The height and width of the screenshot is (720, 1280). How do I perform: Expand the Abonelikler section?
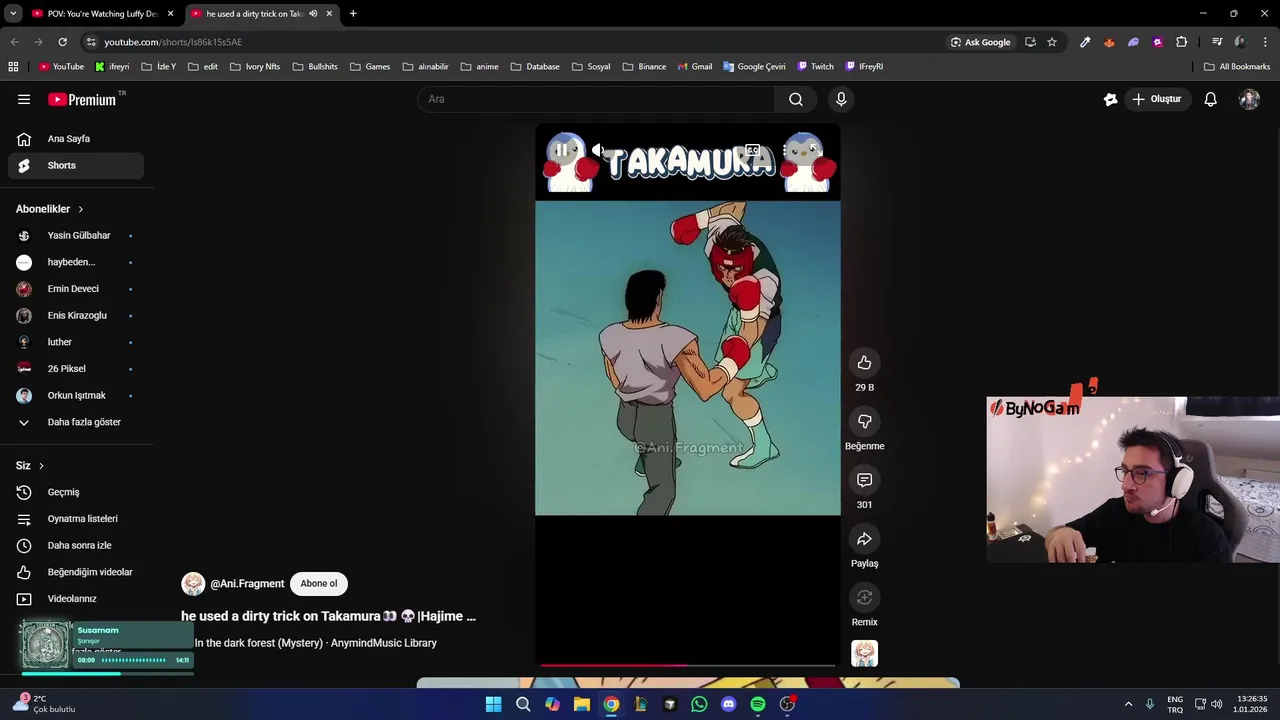coord(50,209)
